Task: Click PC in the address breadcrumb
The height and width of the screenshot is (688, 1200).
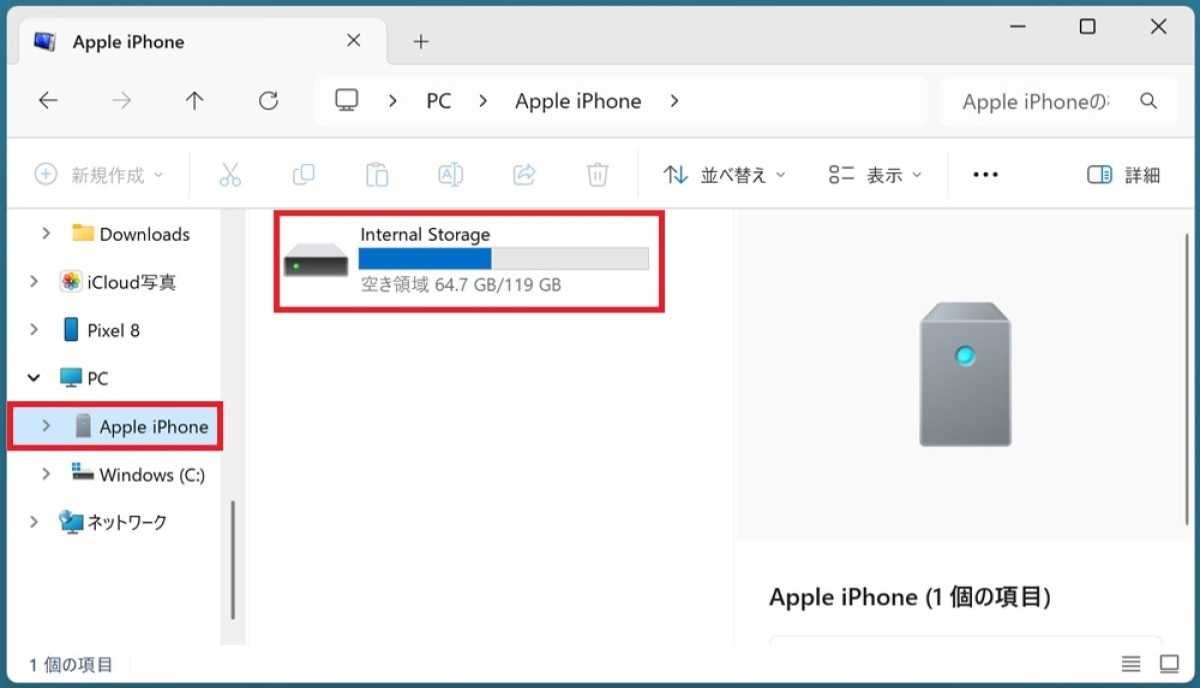Action: click(438, 101)
